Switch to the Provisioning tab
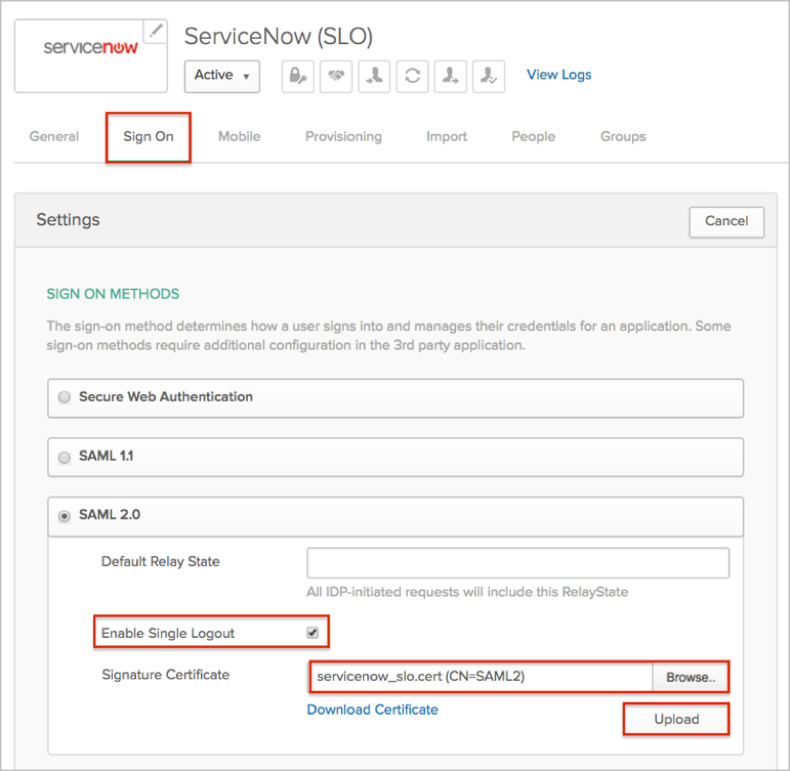Viewport: 790px width, 771px height. tap(343, 136)
